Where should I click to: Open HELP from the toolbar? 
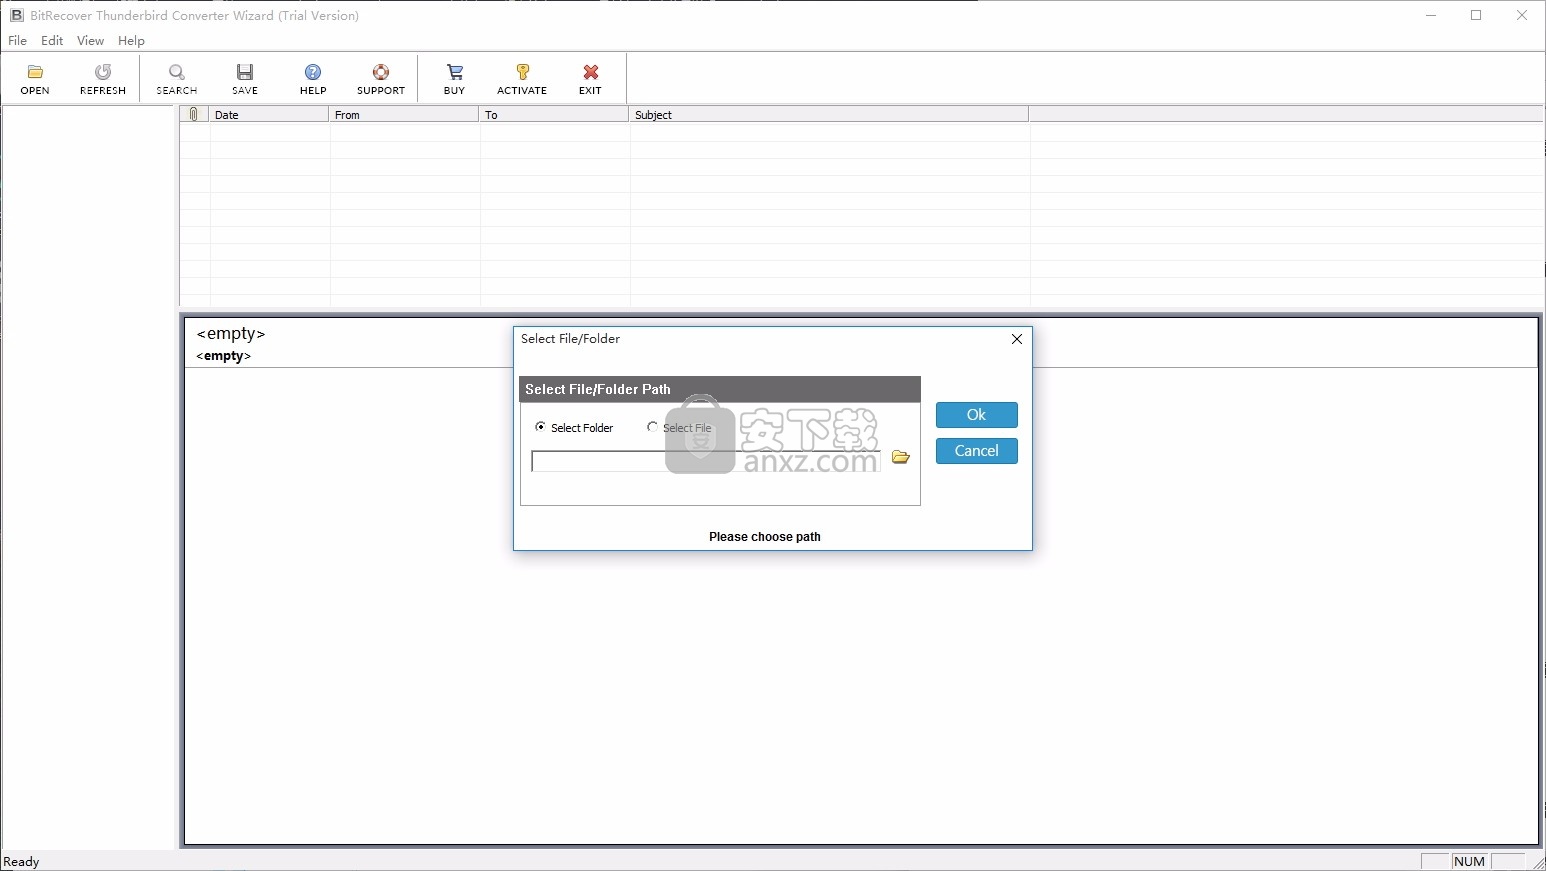click(x=313, y=78)
